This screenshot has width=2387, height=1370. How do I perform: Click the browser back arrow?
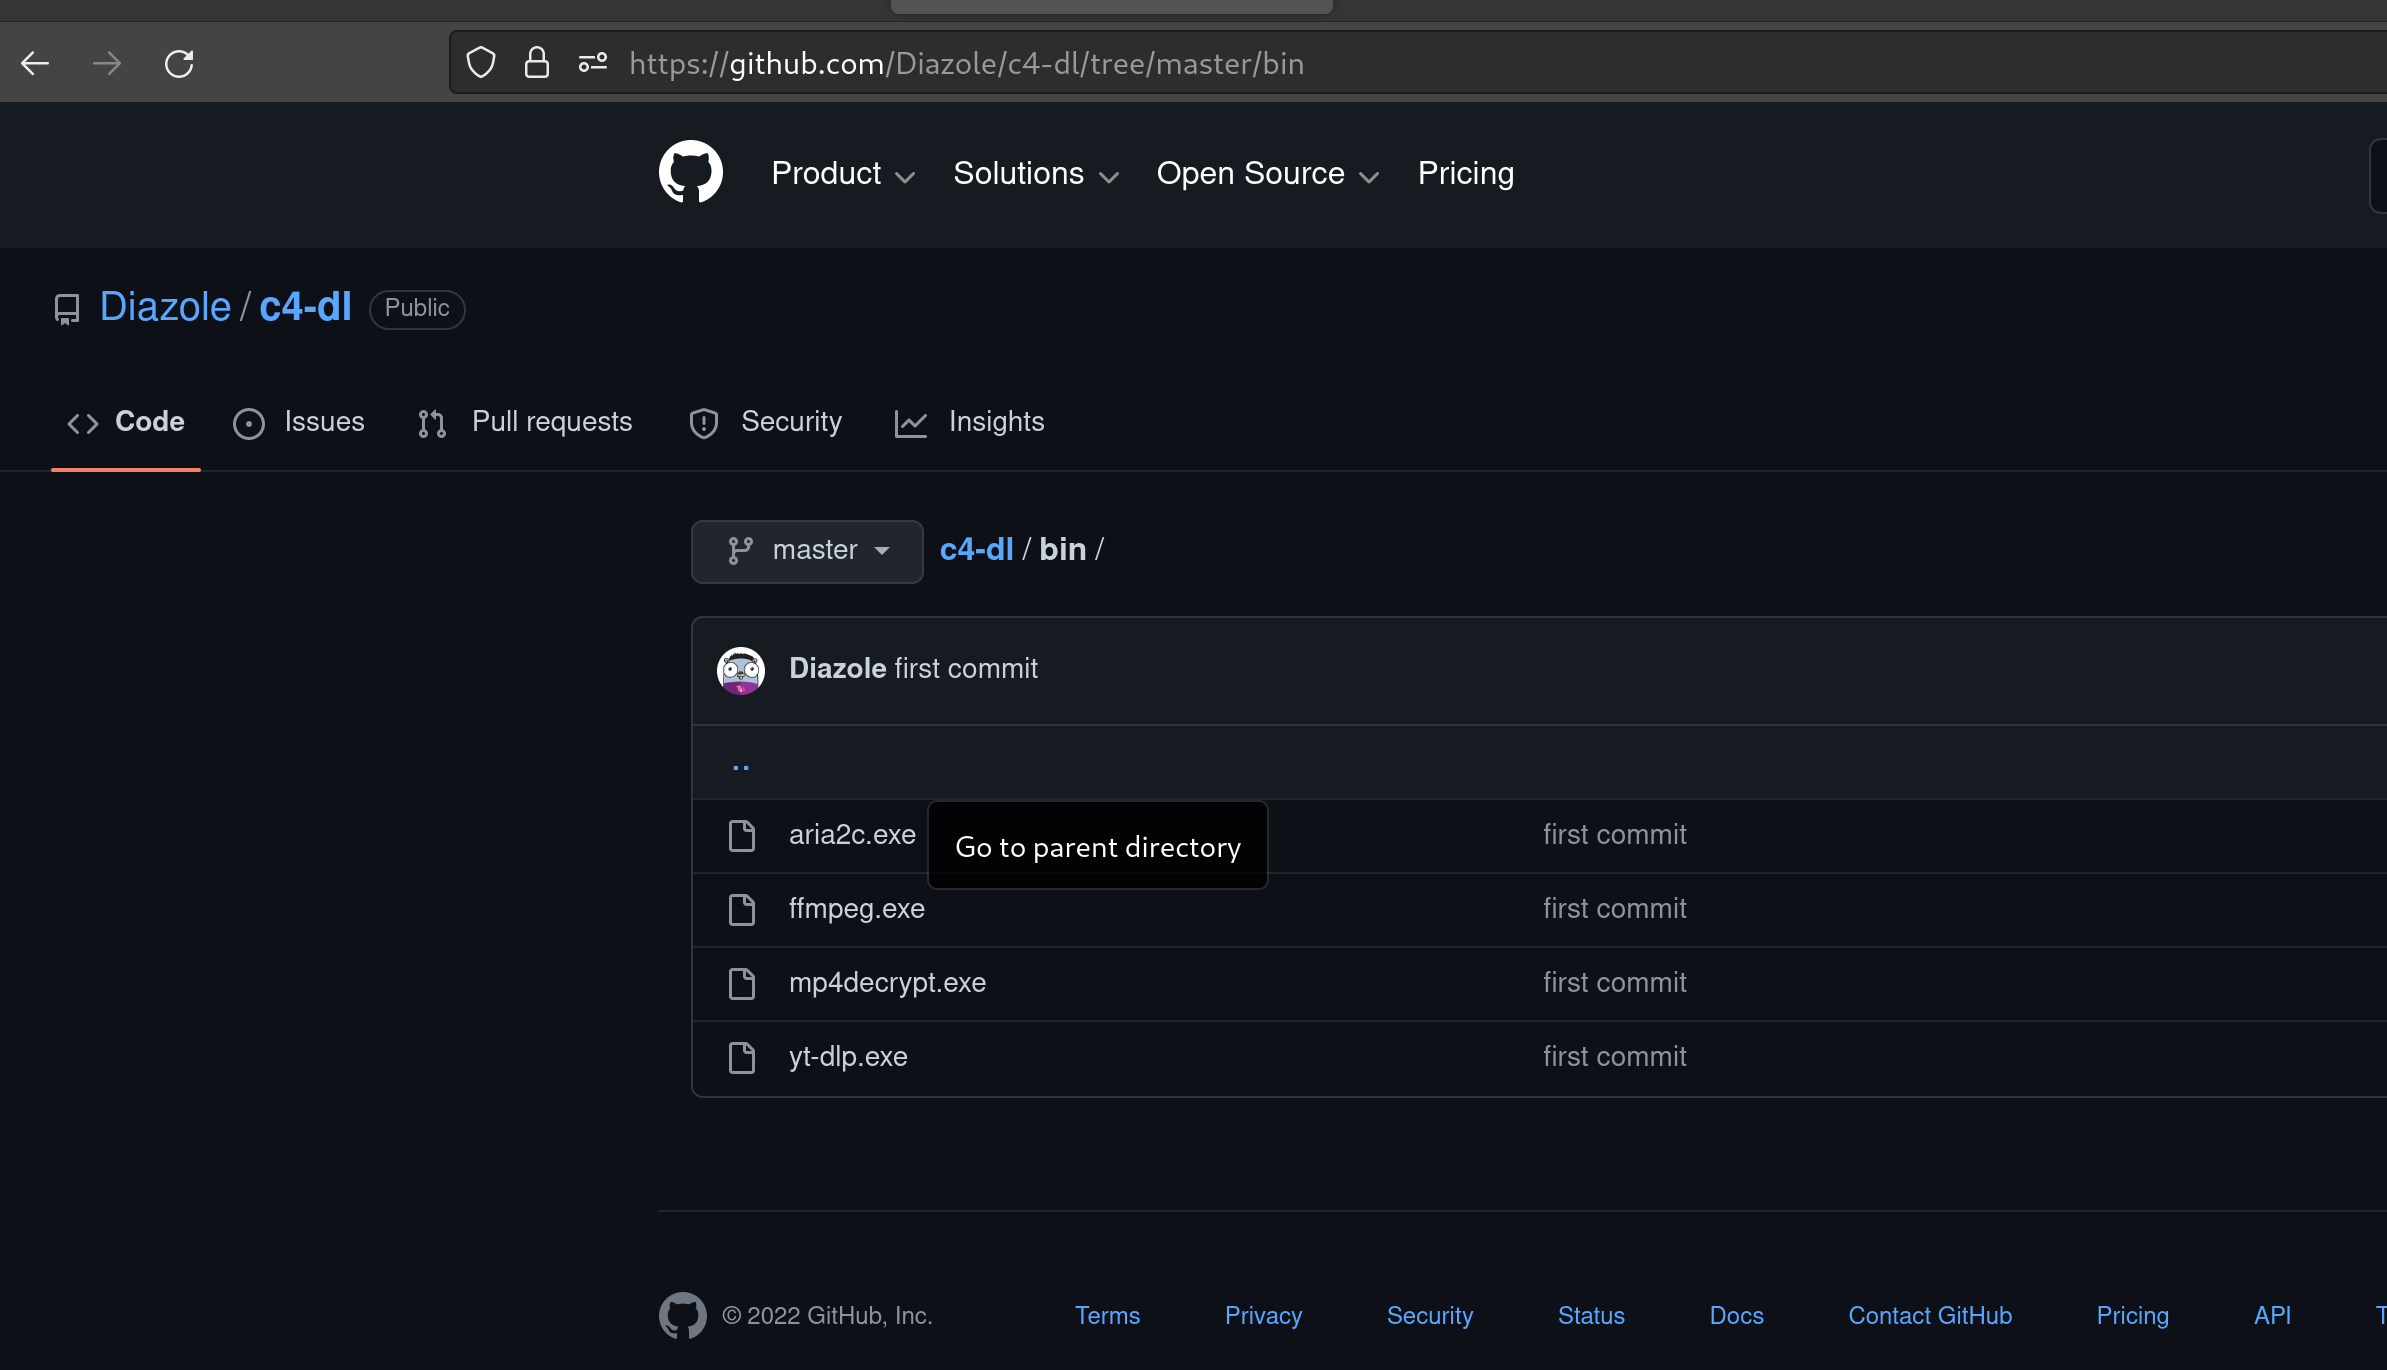click(x=35, y=64)
